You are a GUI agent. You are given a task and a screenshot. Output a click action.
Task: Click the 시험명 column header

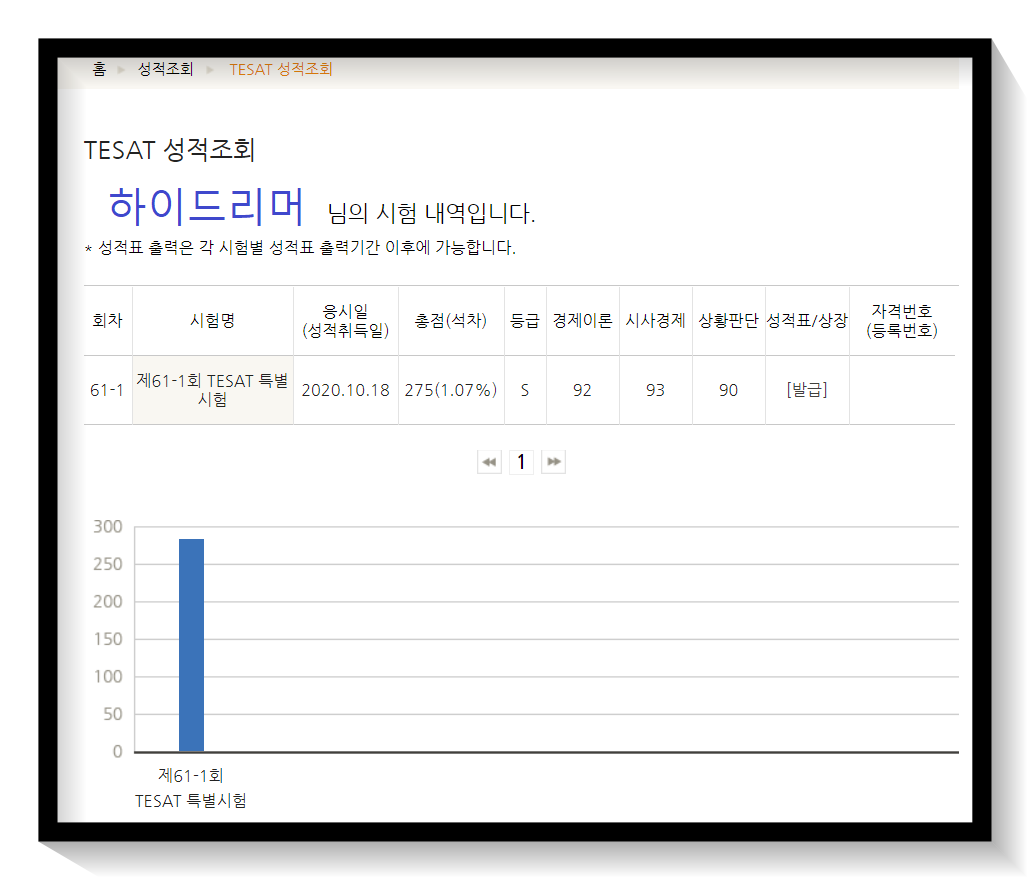(x=212, y=320)
